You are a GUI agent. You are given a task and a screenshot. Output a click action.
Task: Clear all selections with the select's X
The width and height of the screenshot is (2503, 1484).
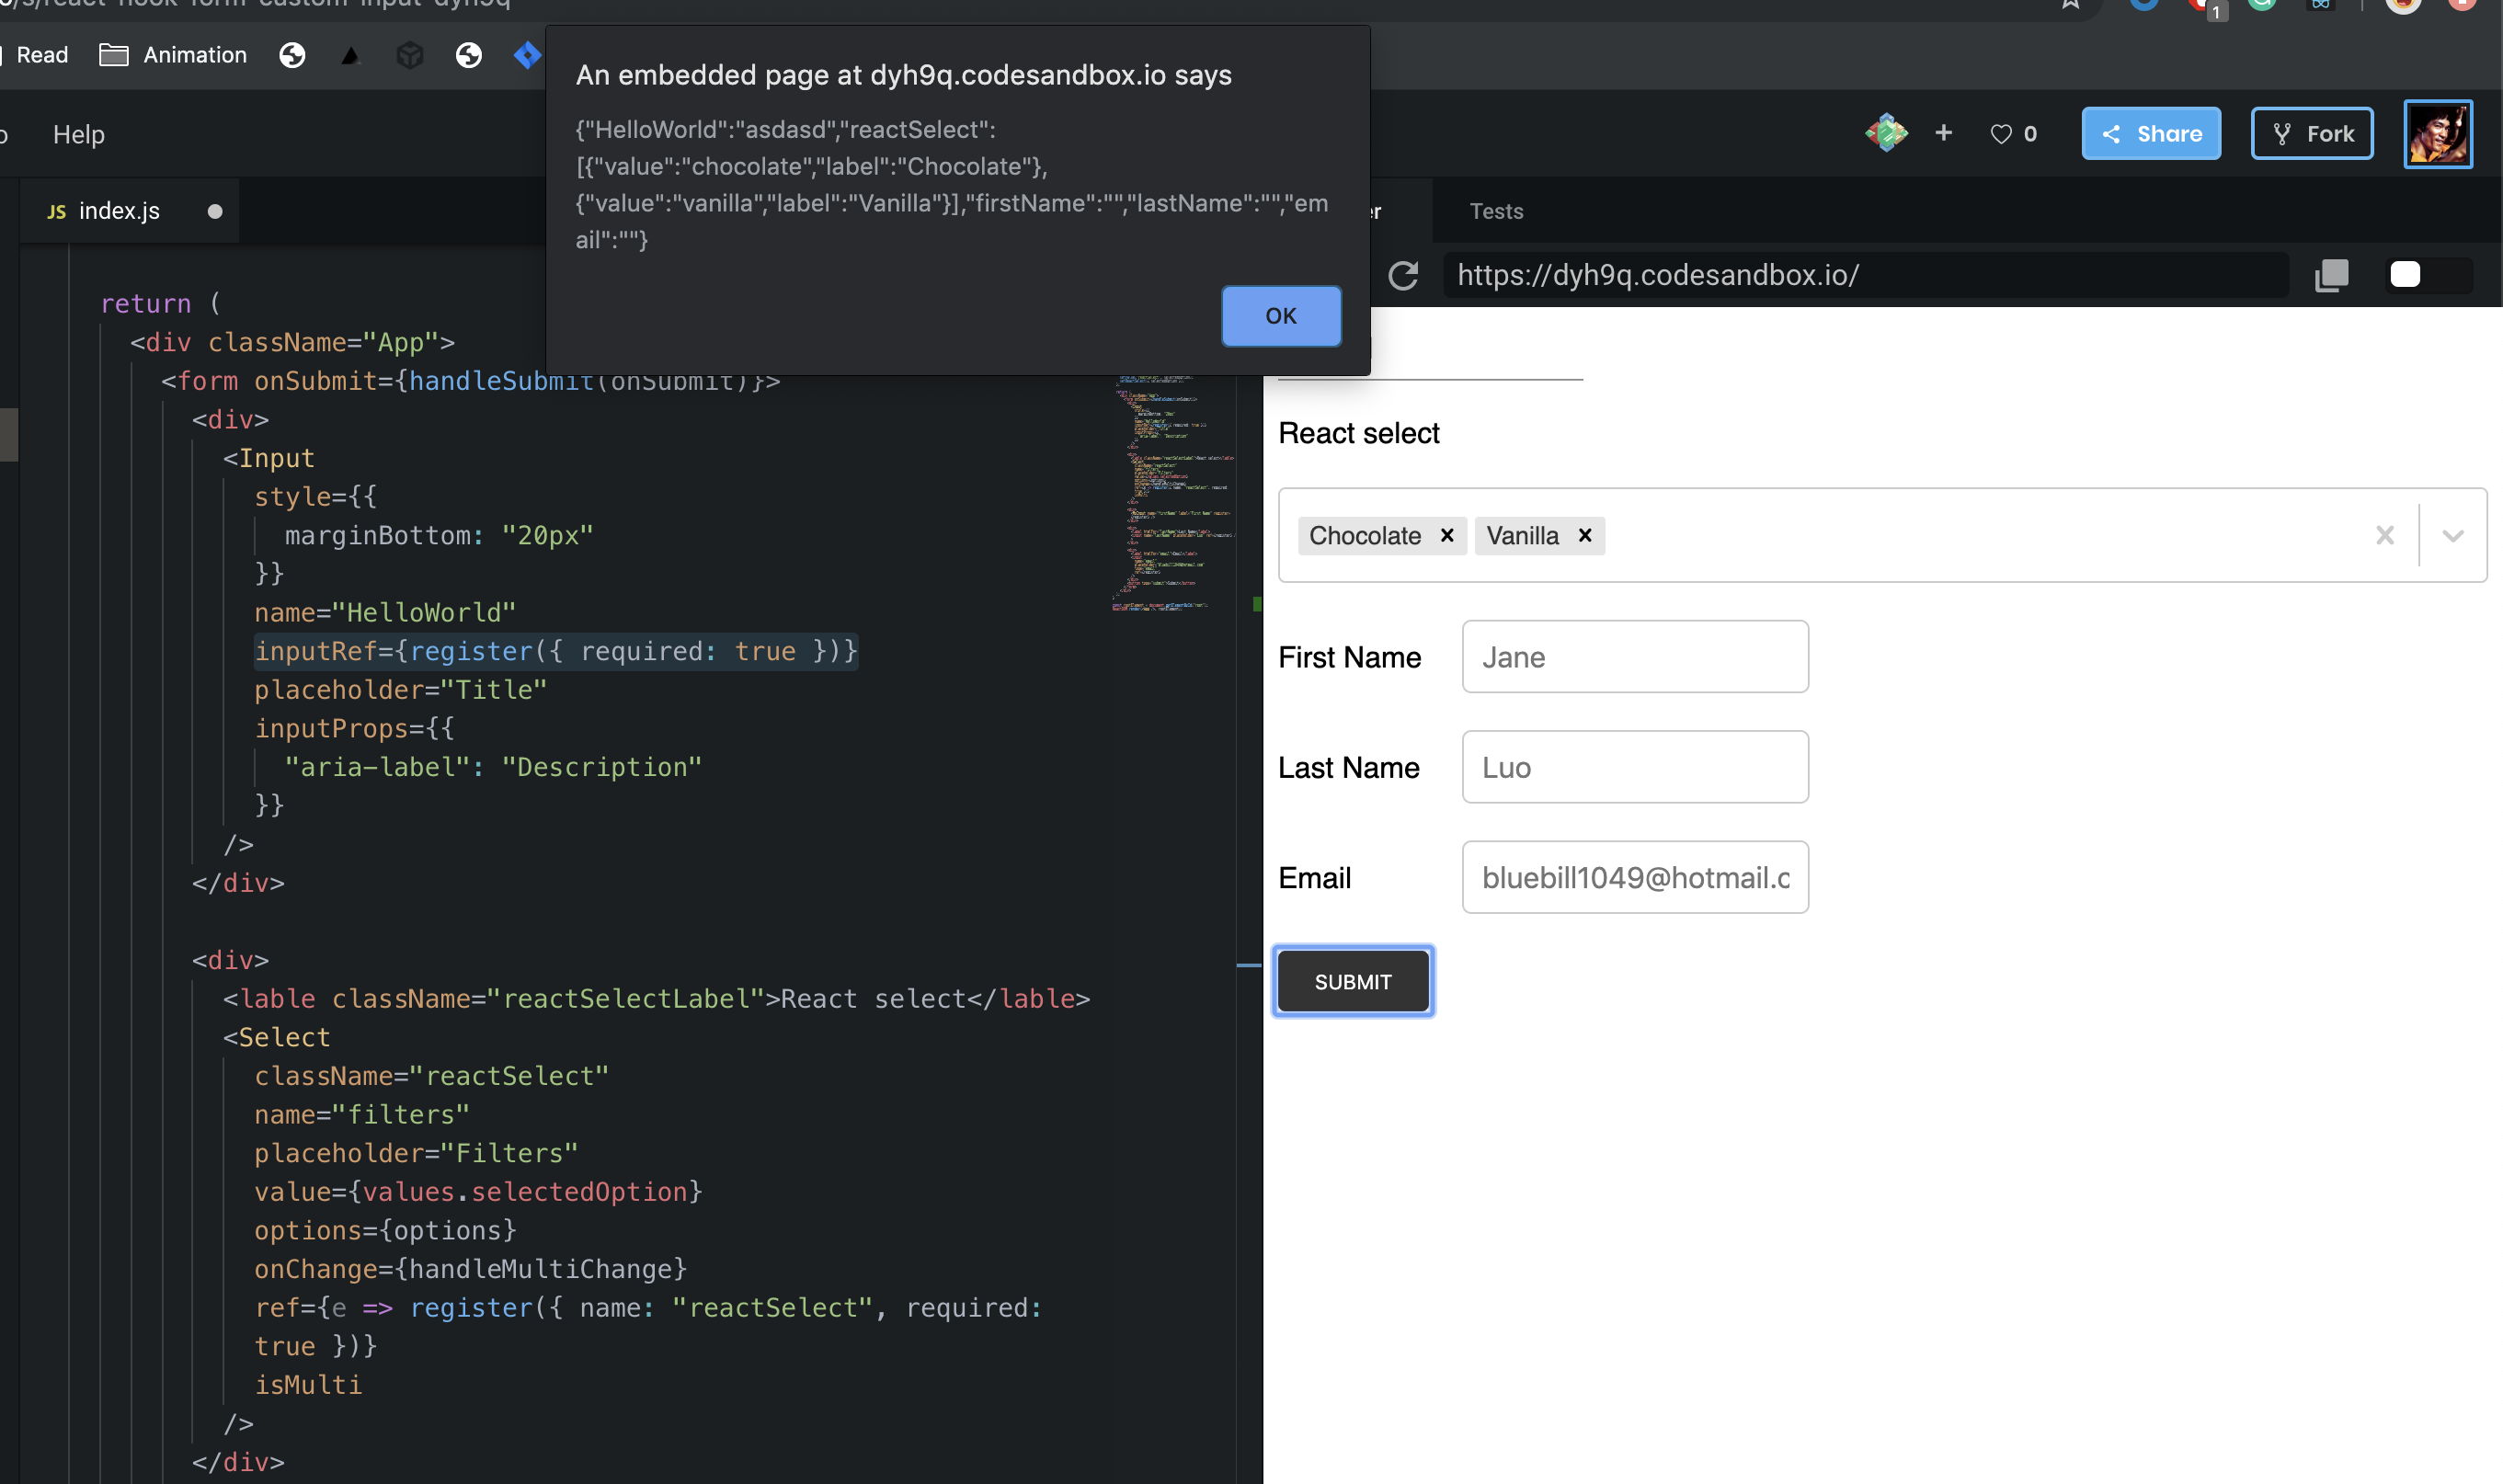point(2384,535)
